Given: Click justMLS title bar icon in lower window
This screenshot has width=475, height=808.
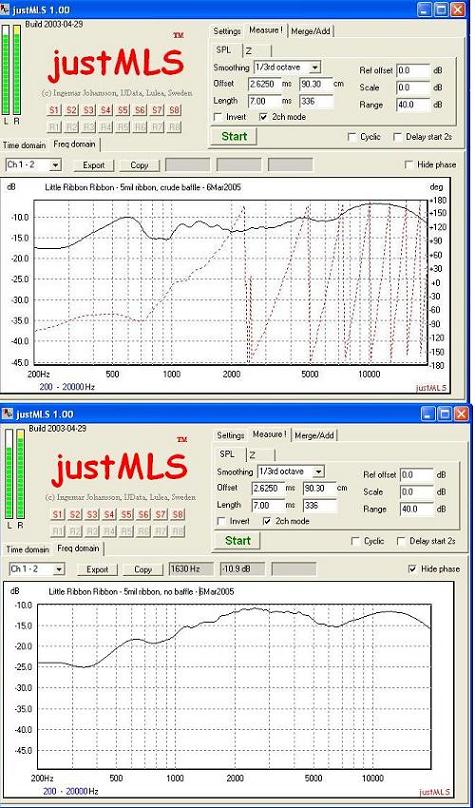Looking at the screenshot, I should point(8,414).
